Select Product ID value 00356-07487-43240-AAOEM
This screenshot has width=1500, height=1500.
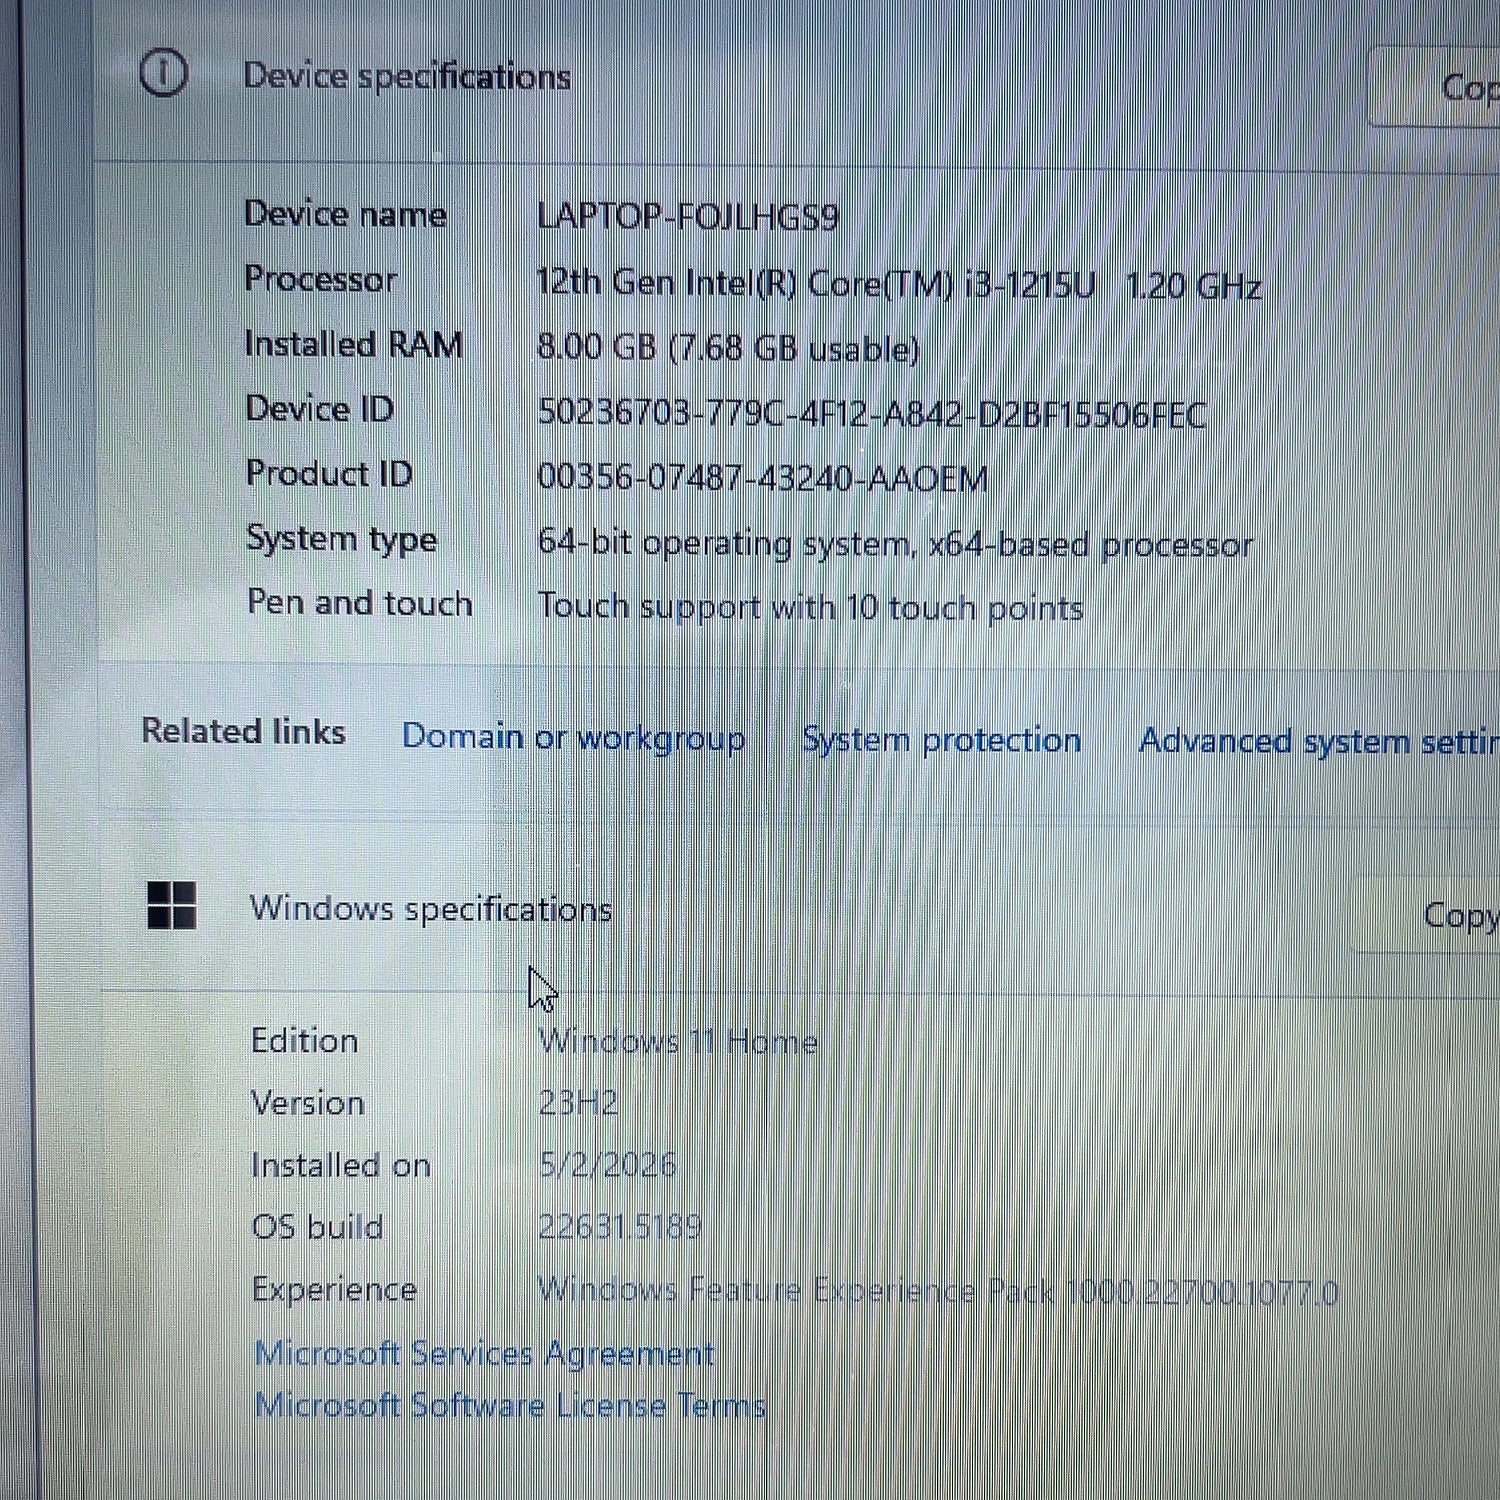point(763,478)
